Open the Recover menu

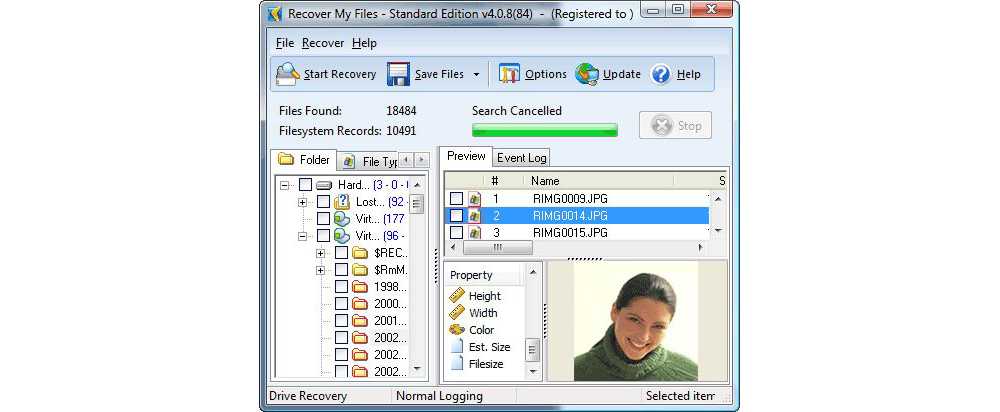click(323, 43)
